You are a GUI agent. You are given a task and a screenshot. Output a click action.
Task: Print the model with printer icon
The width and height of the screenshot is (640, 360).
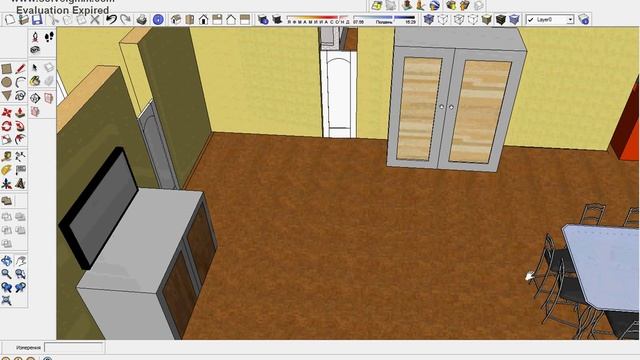142,19
